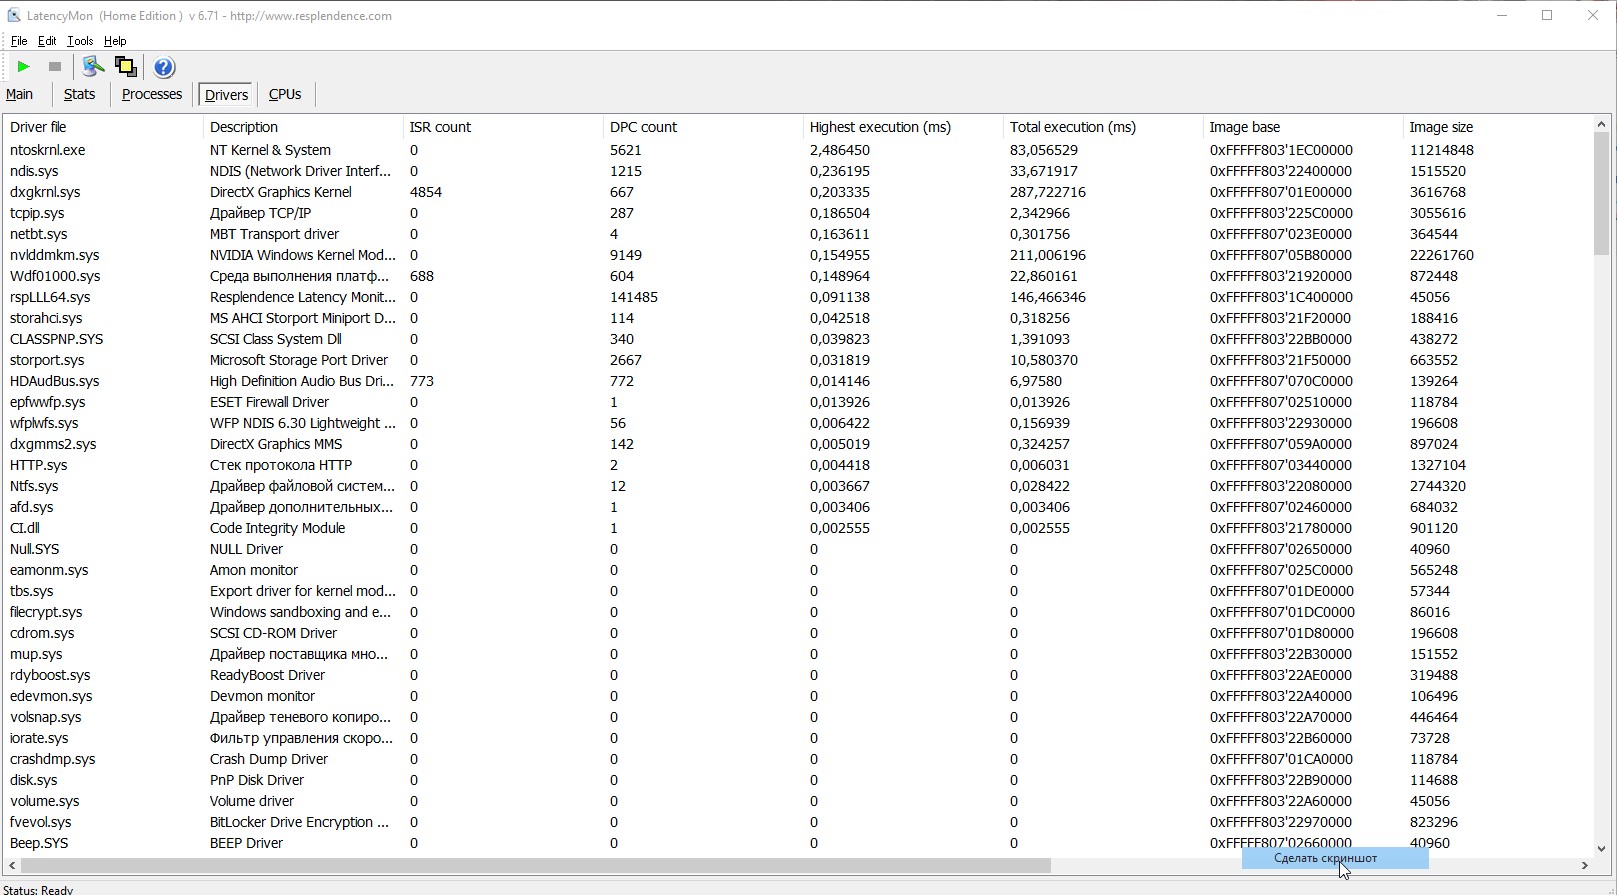The height and width of the screenshot is (895, 1617).
Task: Click the copy report to clipboard icon
Action: tap(126, 67)
